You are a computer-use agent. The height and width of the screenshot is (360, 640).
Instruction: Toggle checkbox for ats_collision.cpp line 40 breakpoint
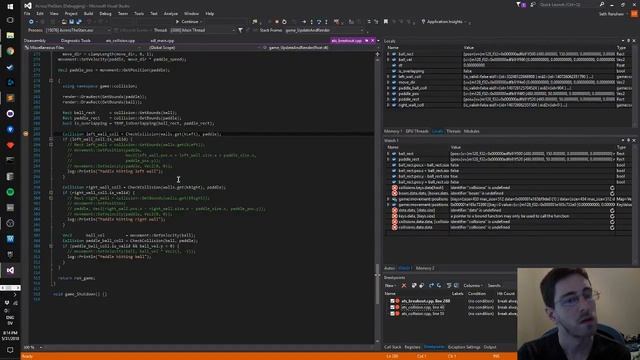[x=392, y=307]
